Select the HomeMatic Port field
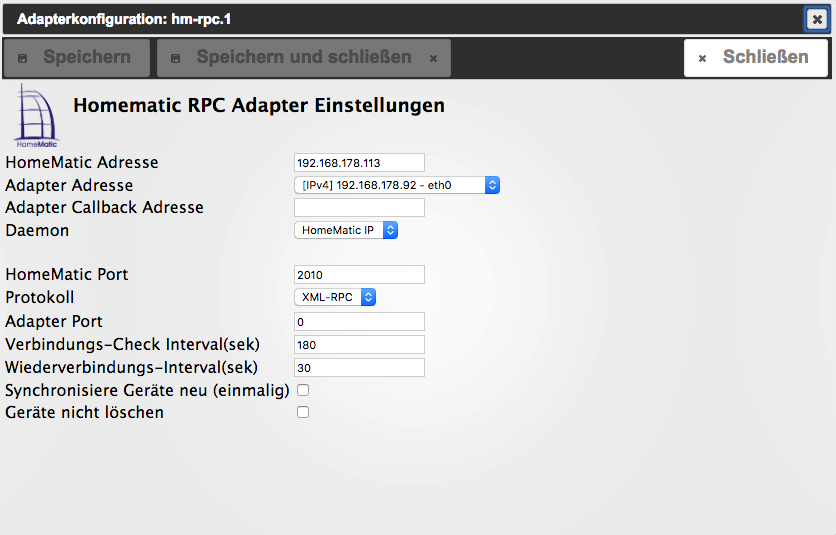This screenshot has height=535, width=836. [x=359, y=274]
